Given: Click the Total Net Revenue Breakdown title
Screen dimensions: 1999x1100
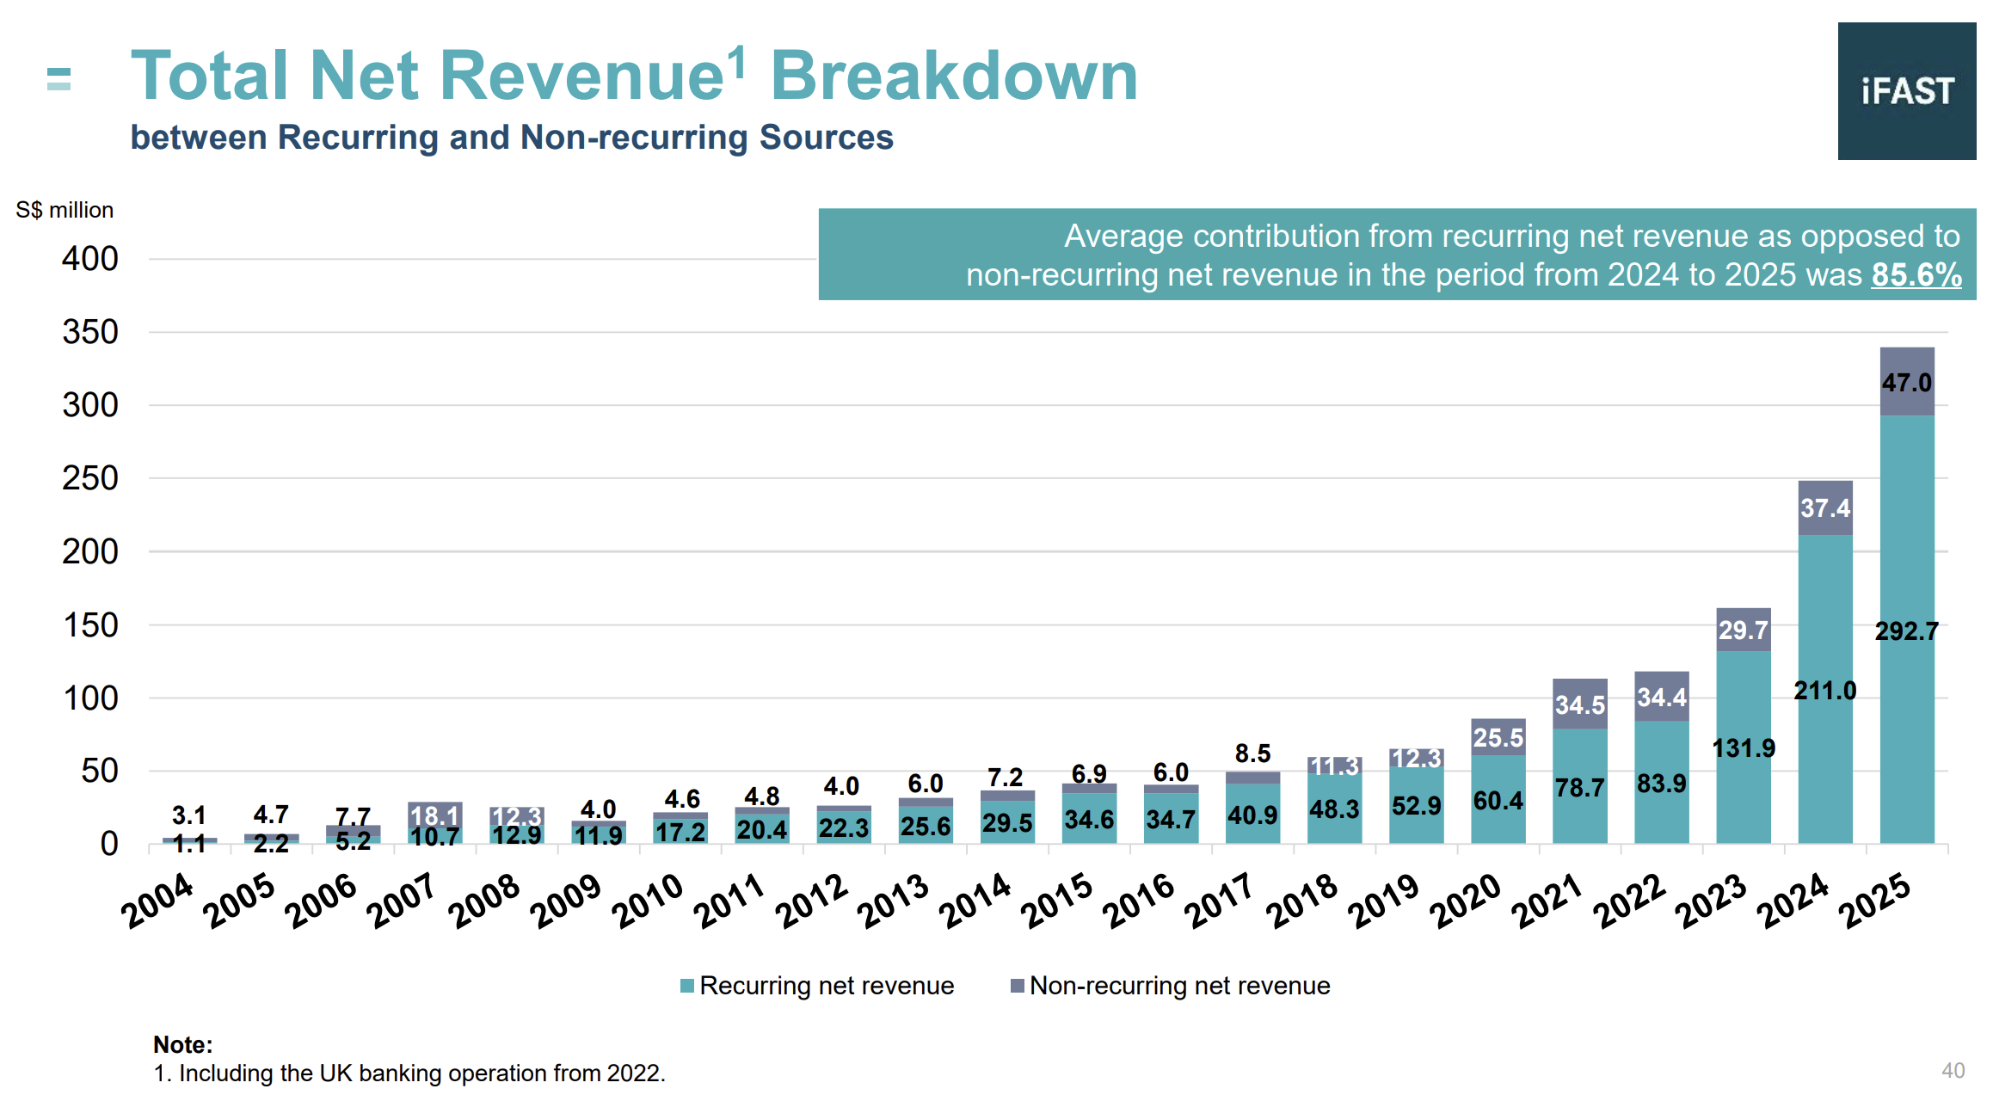Looking at the screenshot, I should click(634, 76).
